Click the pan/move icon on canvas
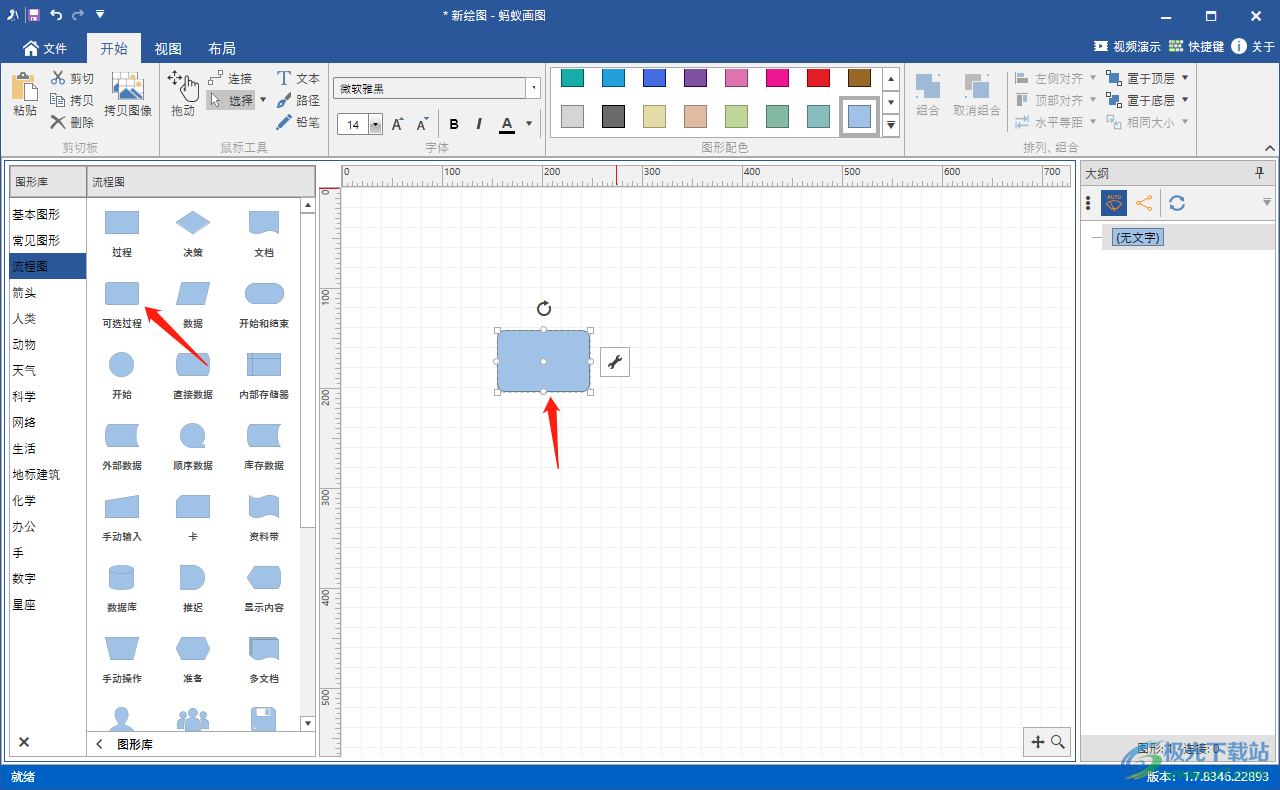1280x790 pixels. coord(1037,742)
